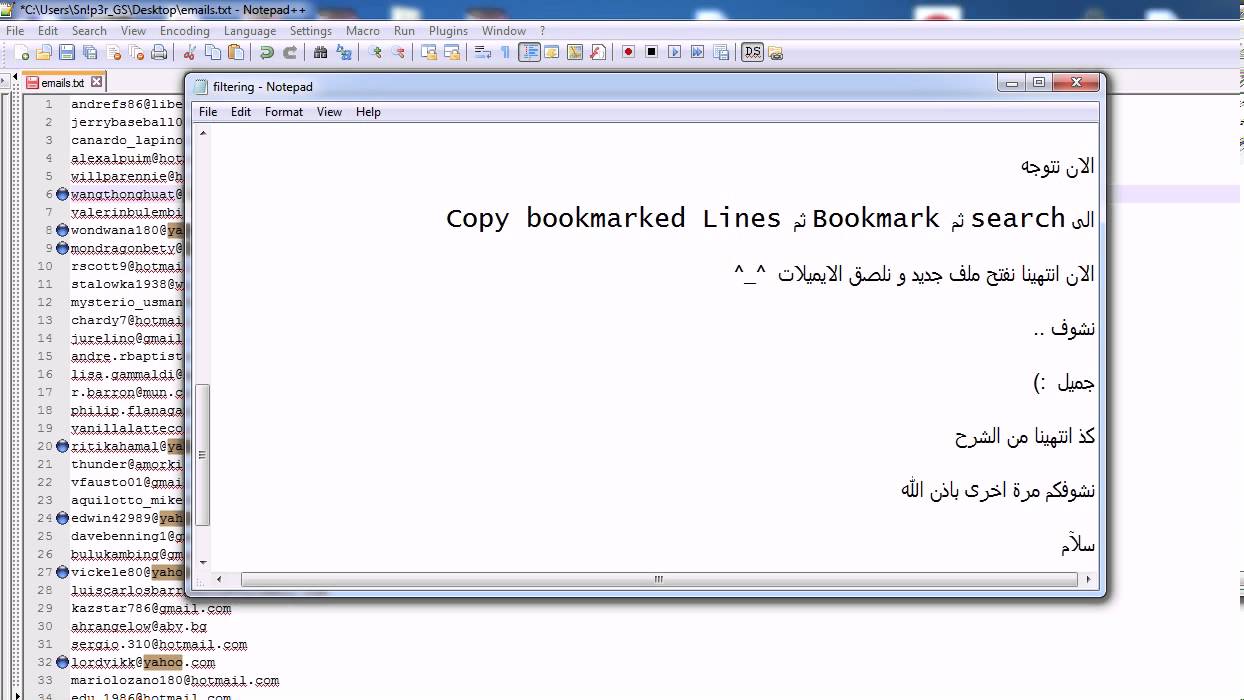Image resolution: width=1244 pixels, height=700 pixels.
Task: Play back the recorded macro
Action: [674, 52]
